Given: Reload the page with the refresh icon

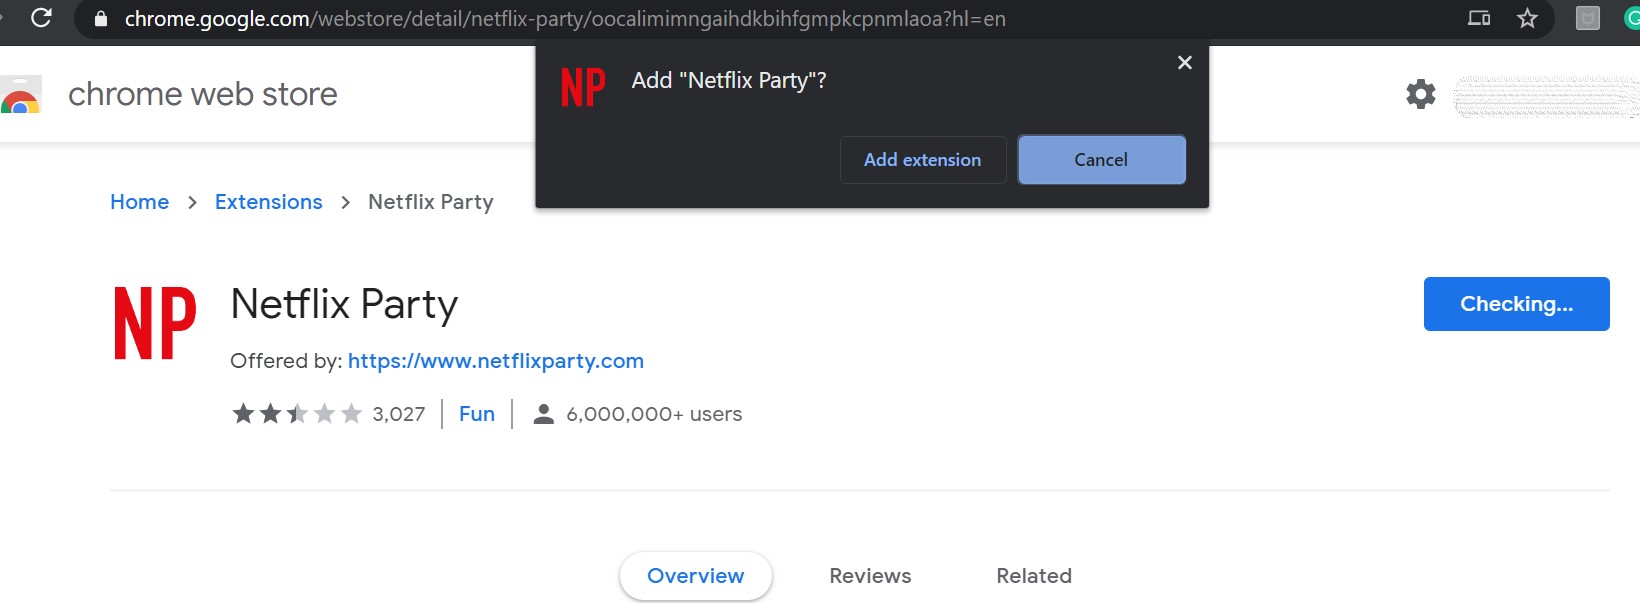Looking at the screenshot, I should (41, 18).
